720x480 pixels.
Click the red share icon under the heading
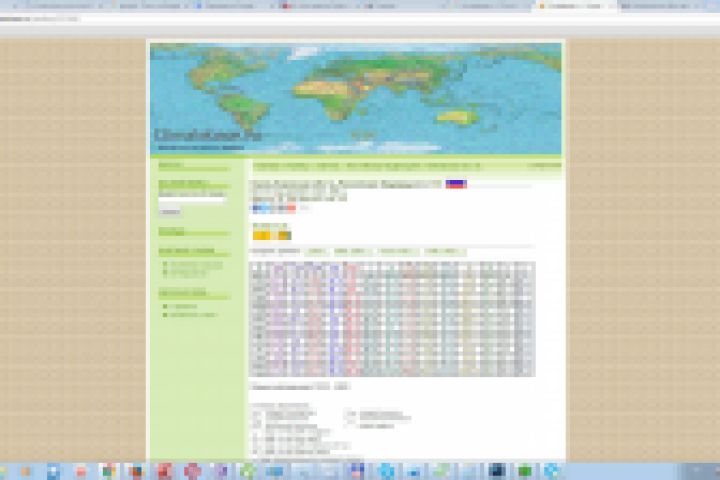[x=291, y=209]
